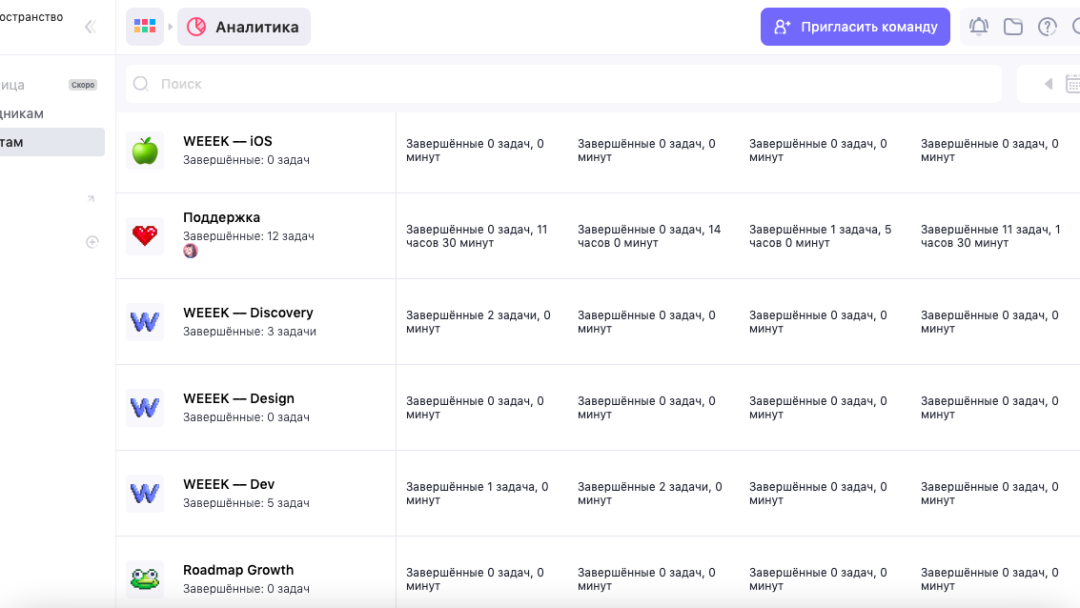Open the WEEEK — Discovery project row
Viewport: 1080px width, 608px height.
point(248,313)
